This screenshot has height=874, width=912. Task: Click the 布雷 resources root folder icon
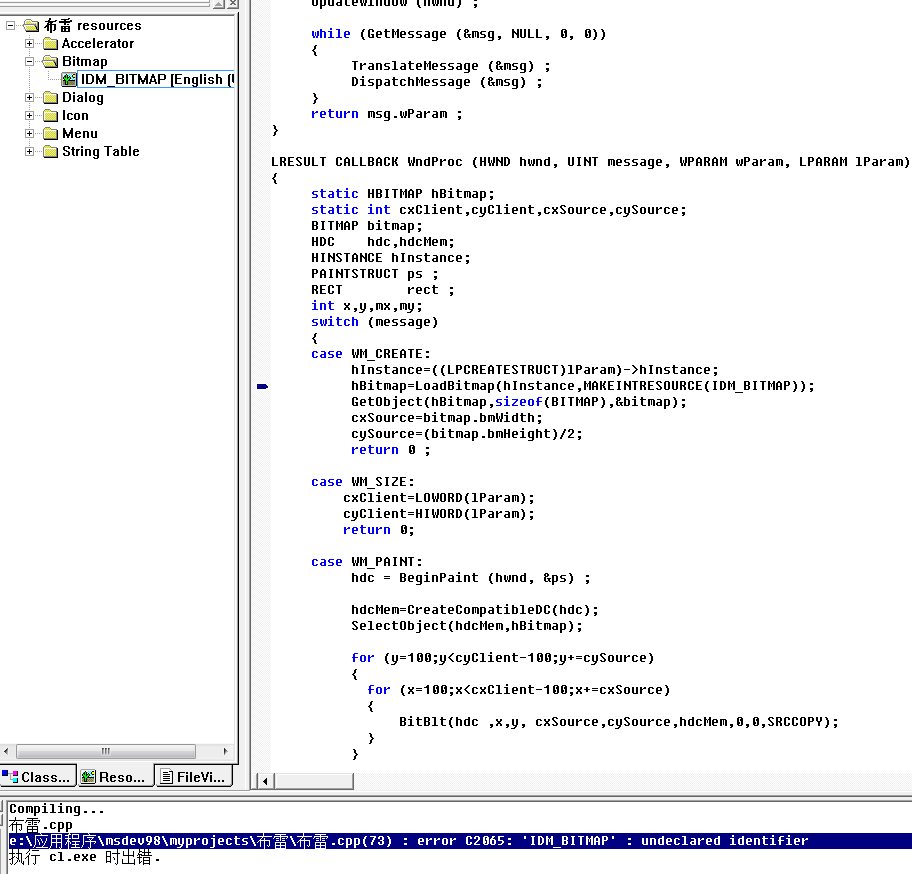pyautogui.click(x=31, y=25)
